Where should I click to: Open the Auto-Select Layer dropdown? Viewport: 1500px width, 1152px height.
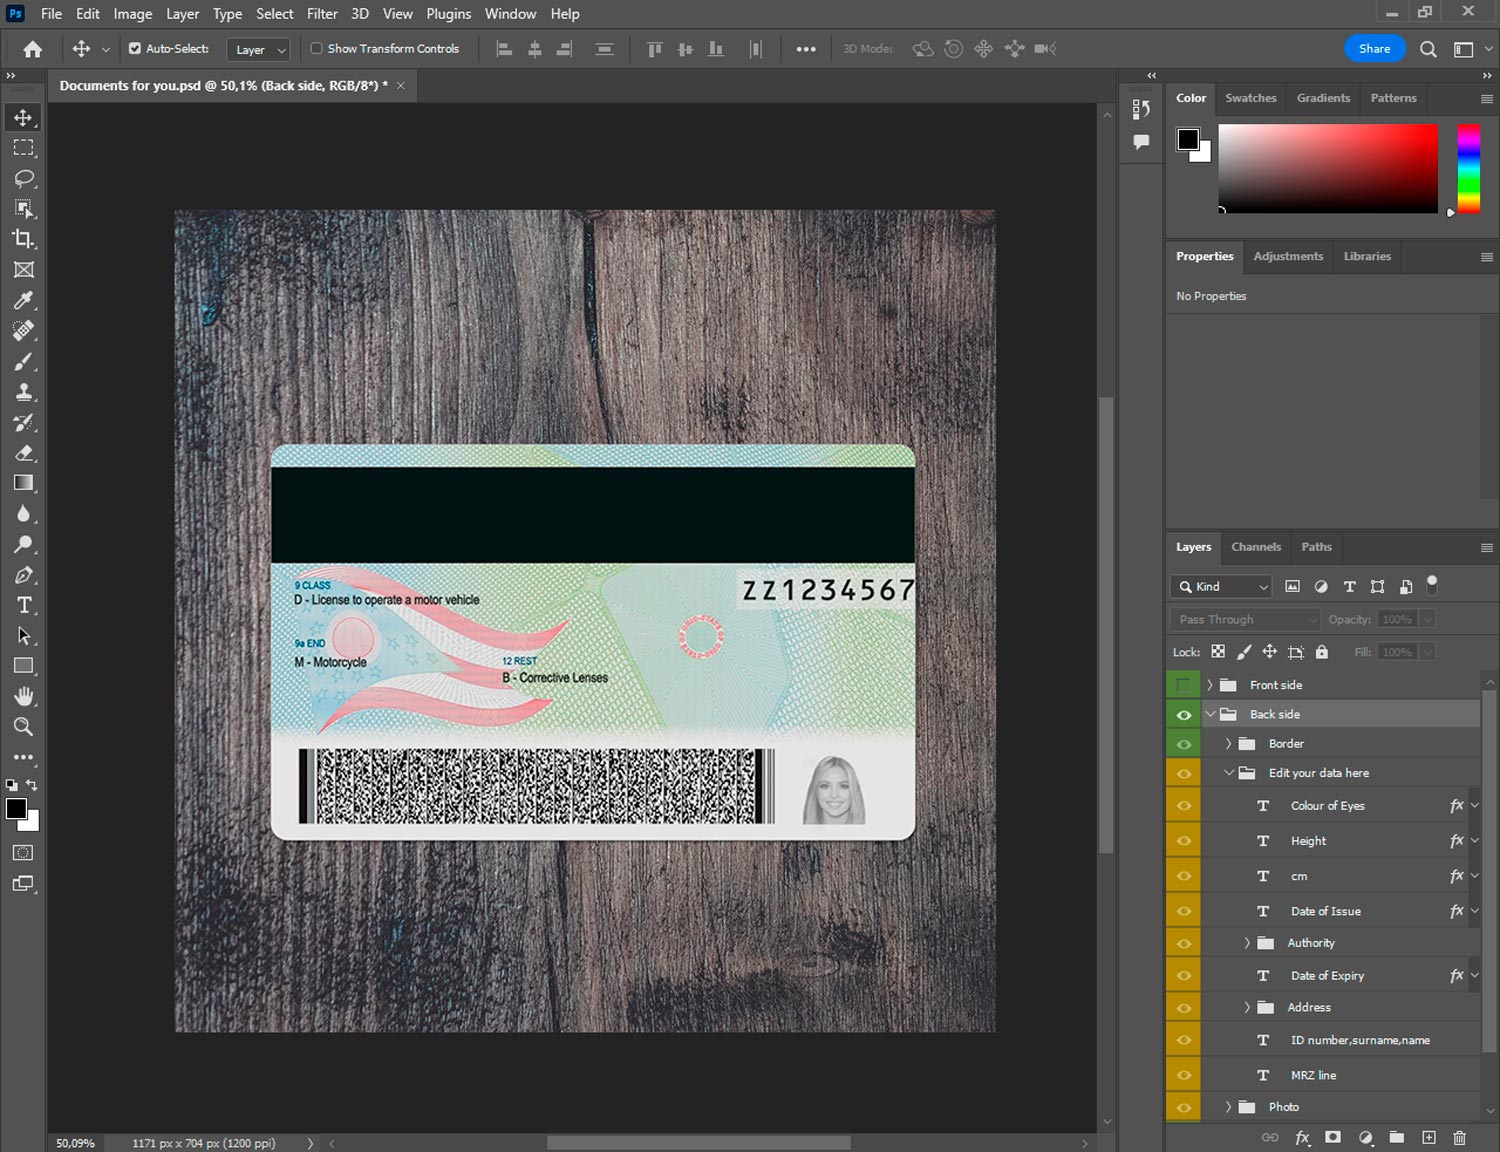coord(259,49)
